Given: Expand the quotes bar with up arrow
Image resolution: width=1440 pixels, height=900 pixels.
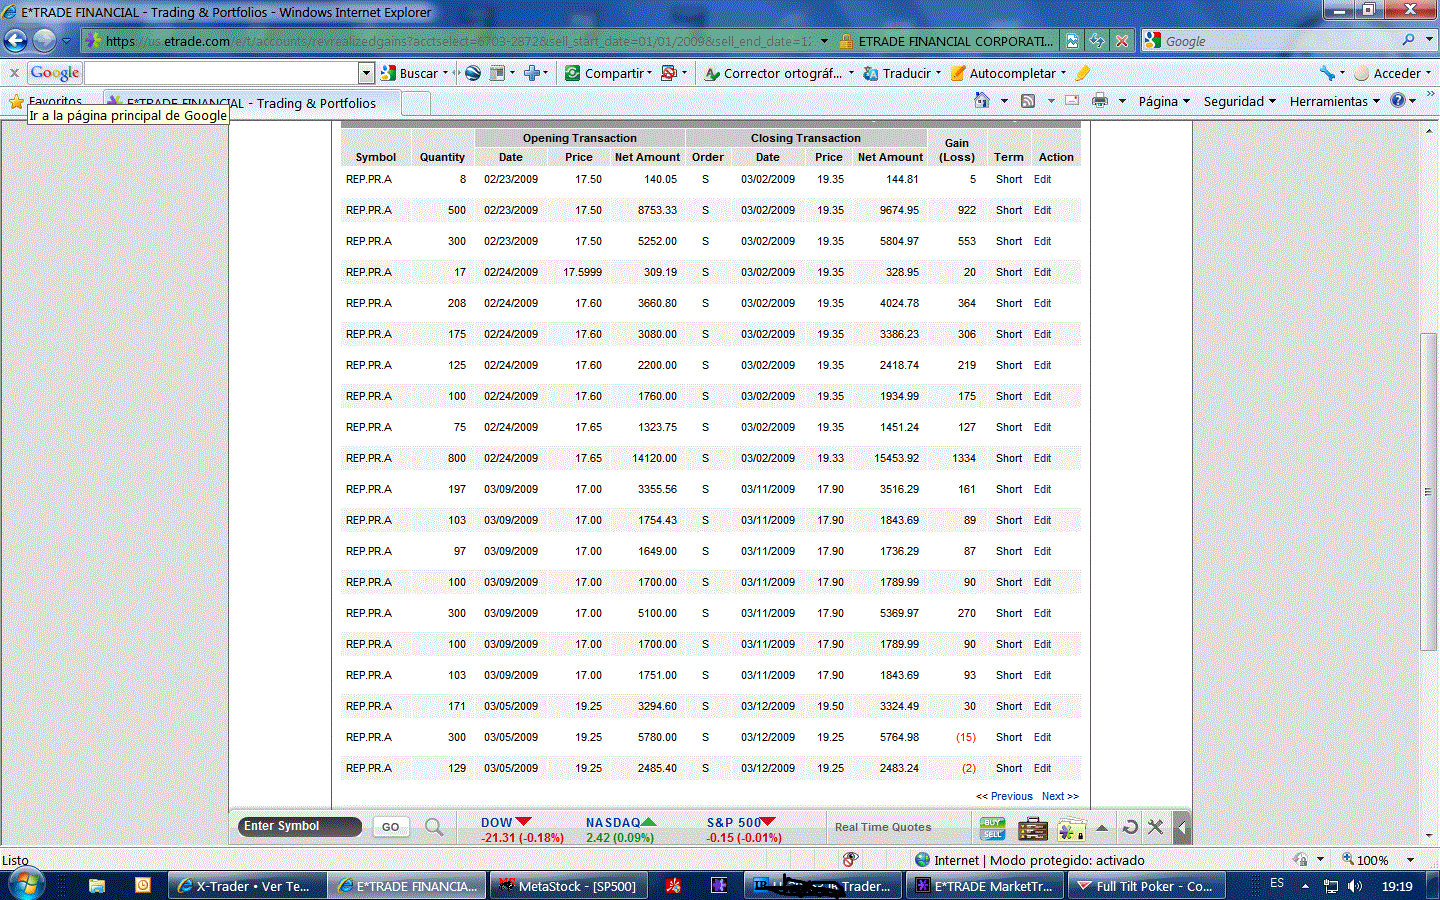Looking at the screenshot, I should (x=1102, y=827).
